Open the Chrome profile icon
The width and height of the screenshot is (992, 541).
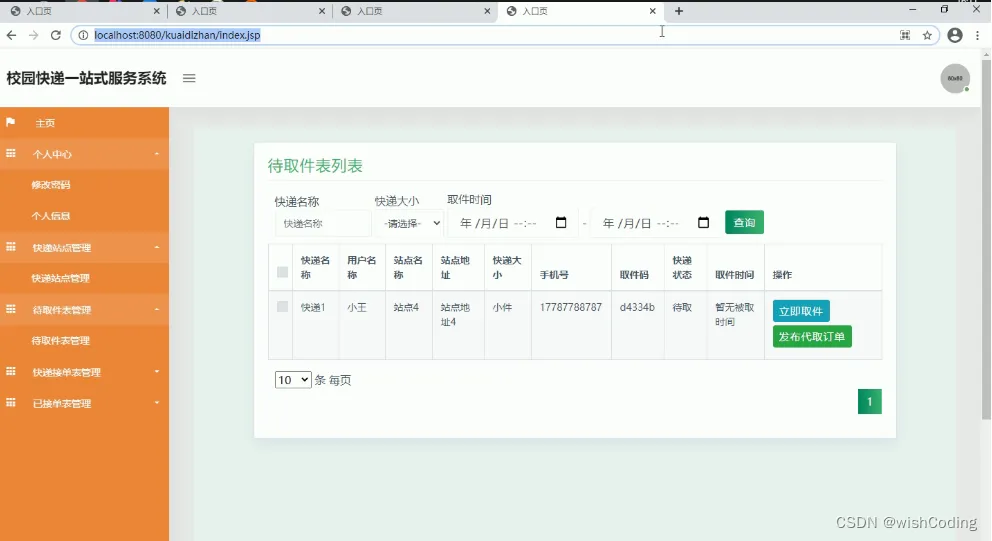[955, 35]
